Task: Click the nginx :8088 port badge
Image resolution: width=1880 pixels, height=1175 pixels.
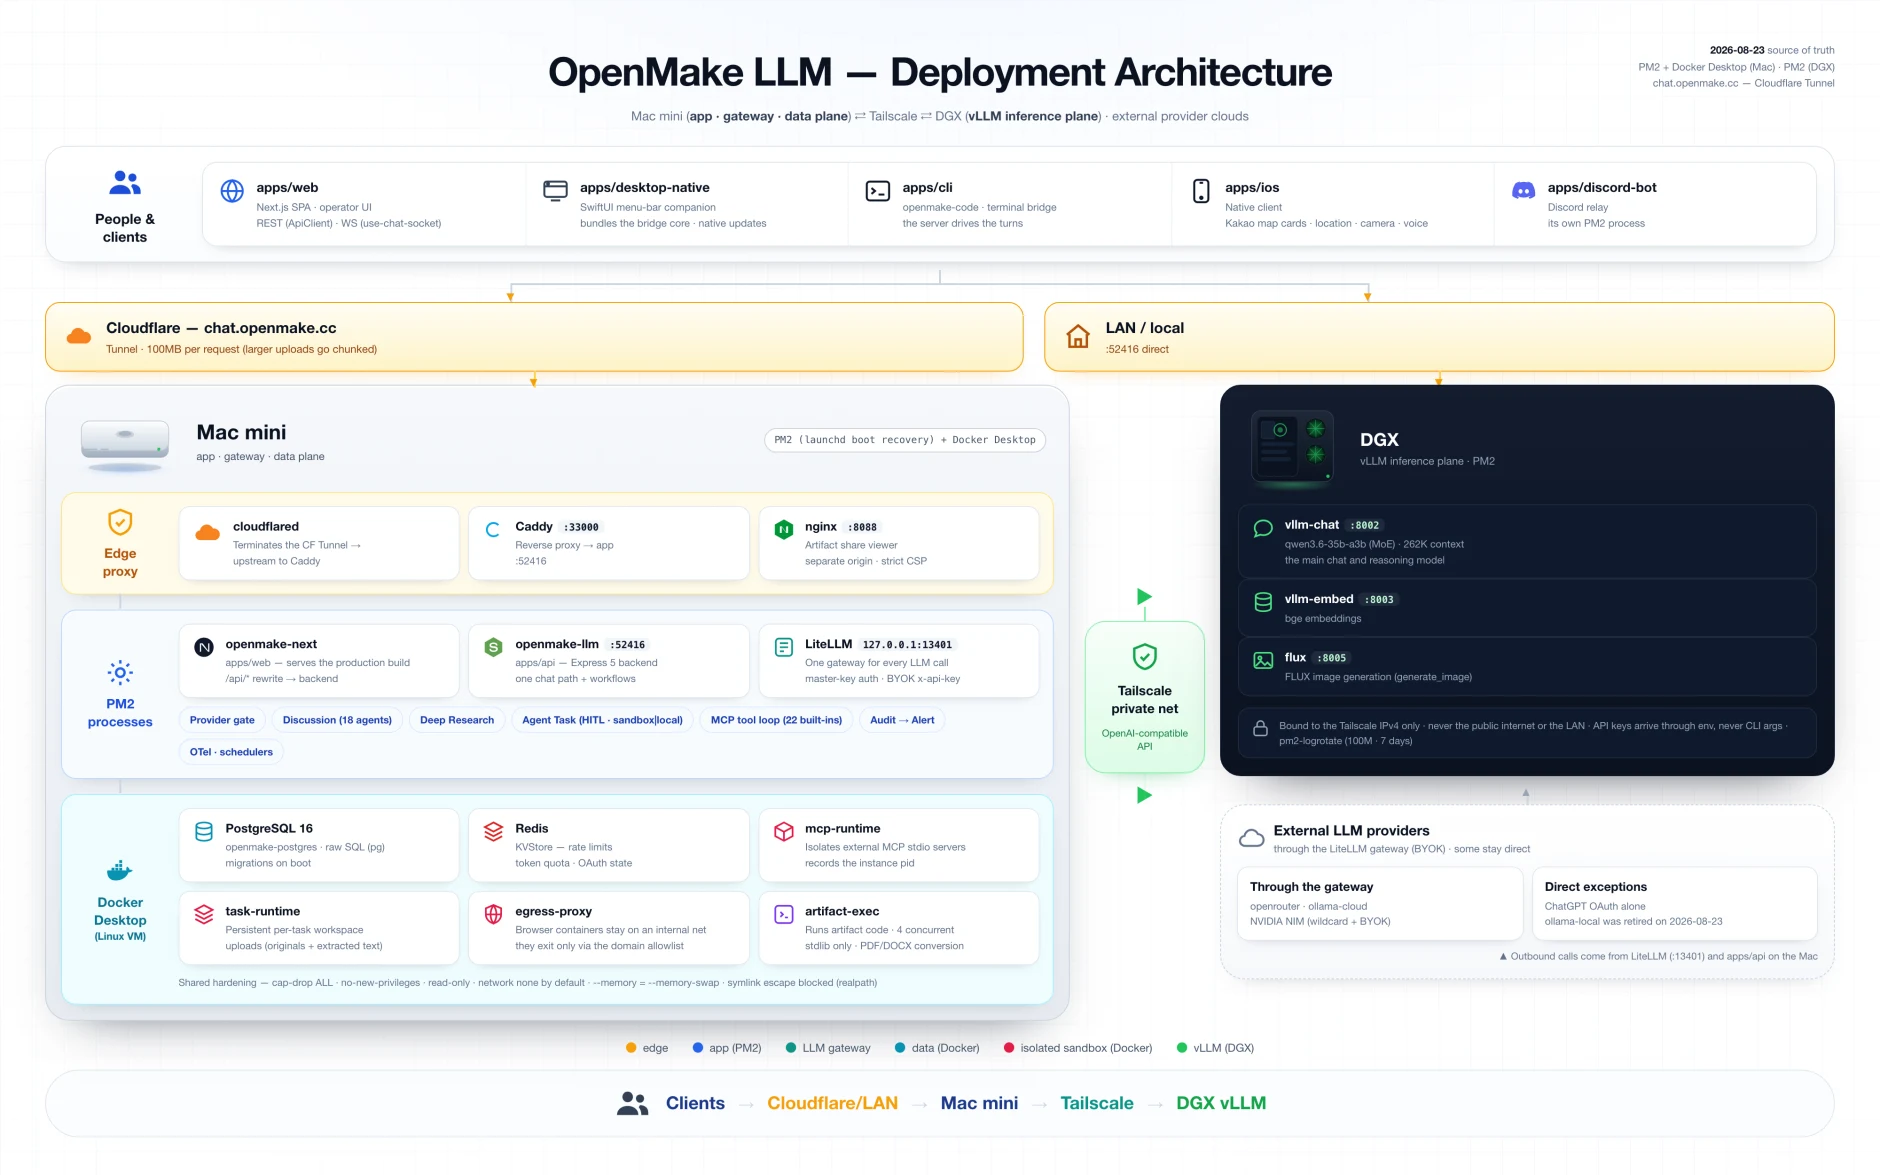Action: [862, 527]
